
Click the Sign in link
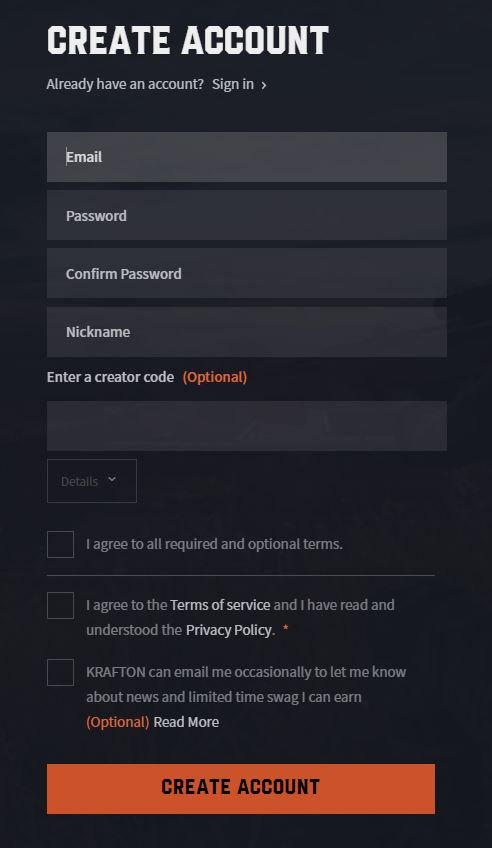click(232, 84)
